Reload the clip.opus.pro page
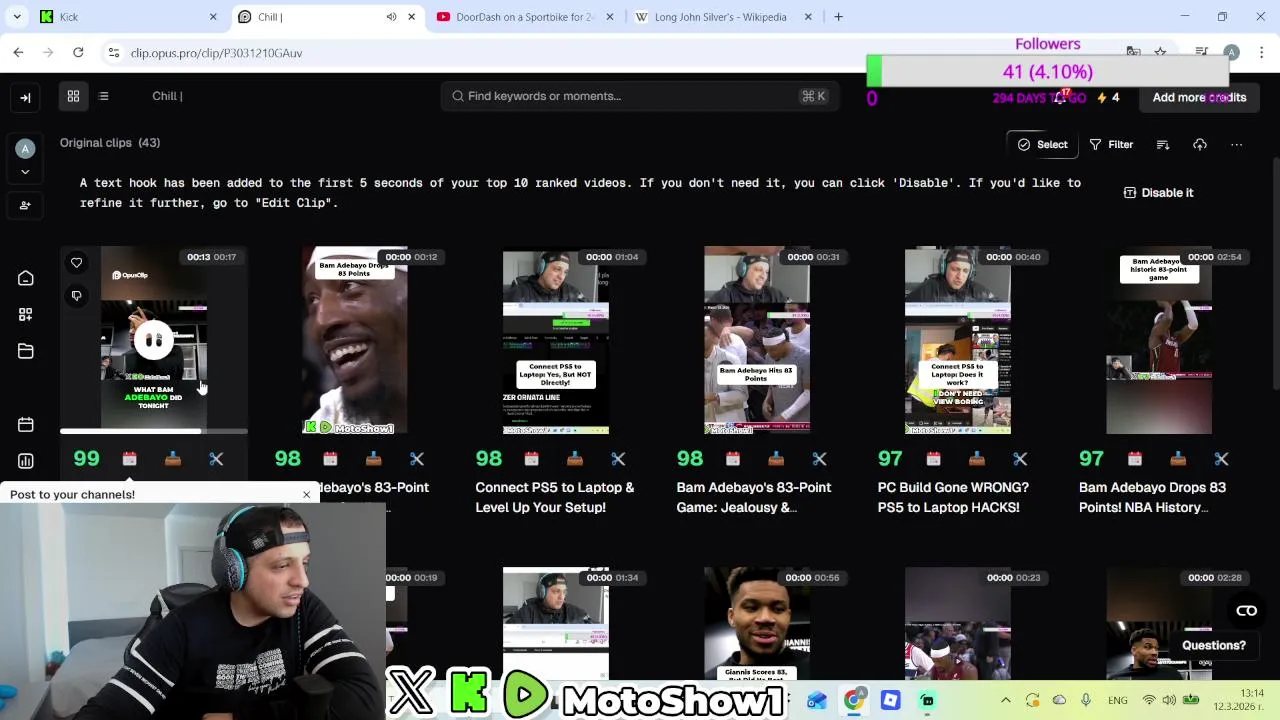Viewport: 1280px width, 720px height. coord(78,52)
